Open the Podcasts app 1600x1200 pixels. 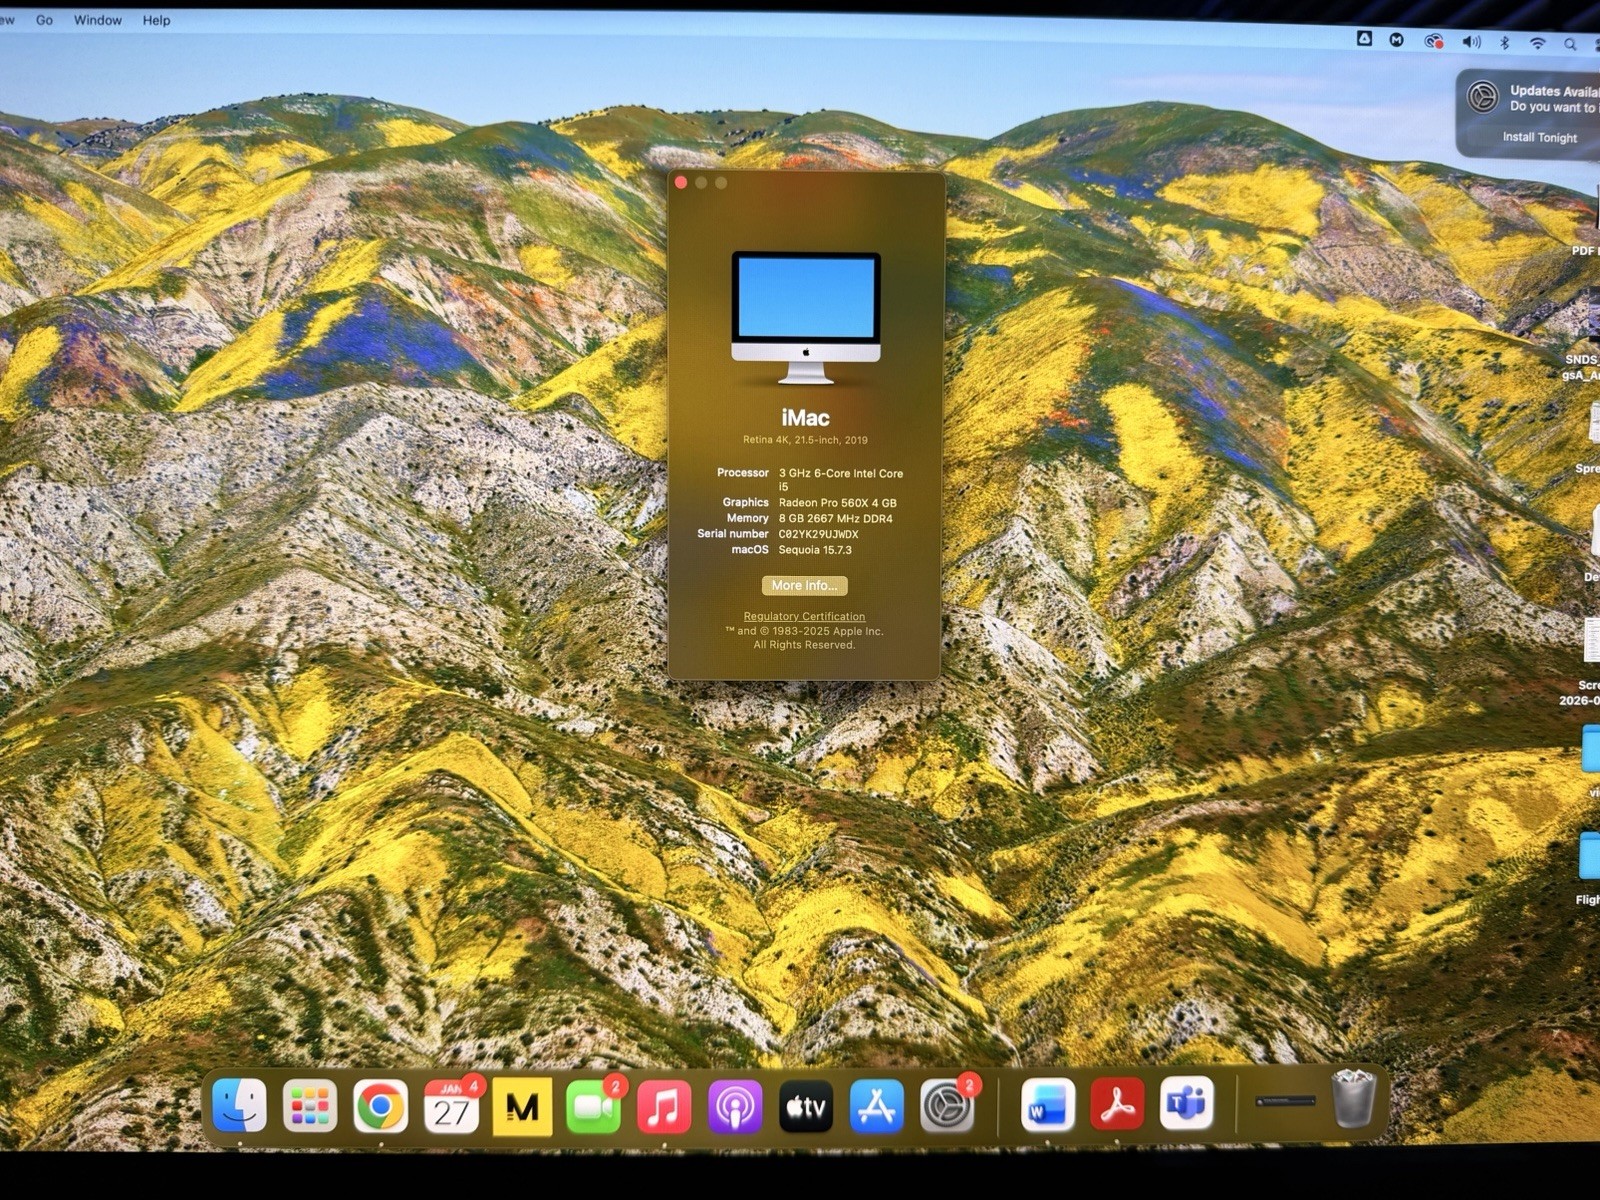coord(735,1107)
